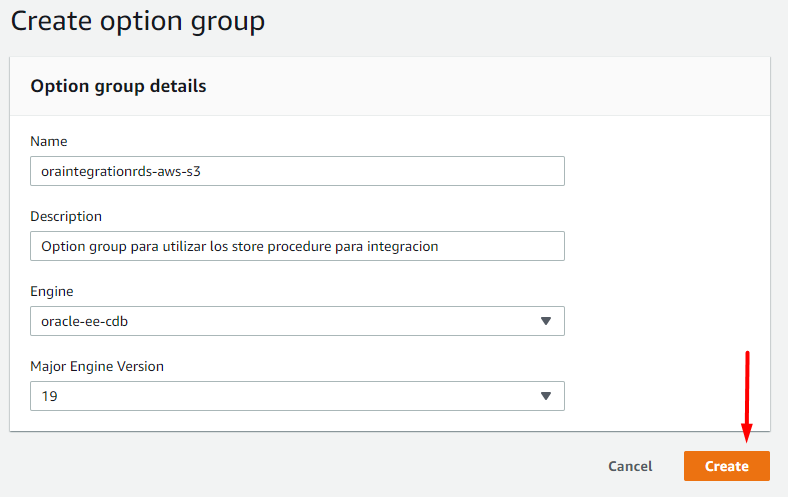Image resolution: width=788 pixels, height=497 pixels.
Task: Click the Option group details heading
Action: pos(118,86)
